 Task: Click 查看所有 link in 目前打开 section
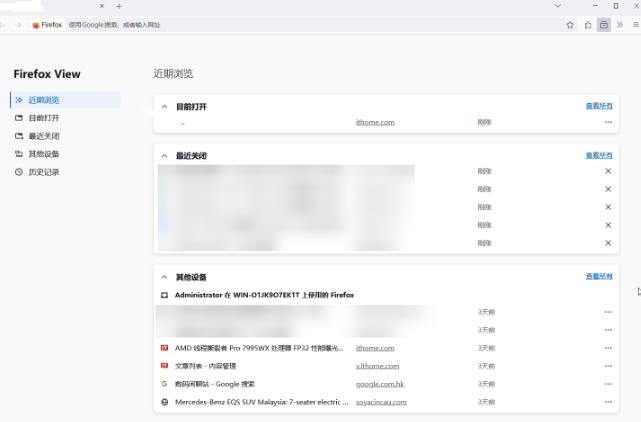point(599,106)
